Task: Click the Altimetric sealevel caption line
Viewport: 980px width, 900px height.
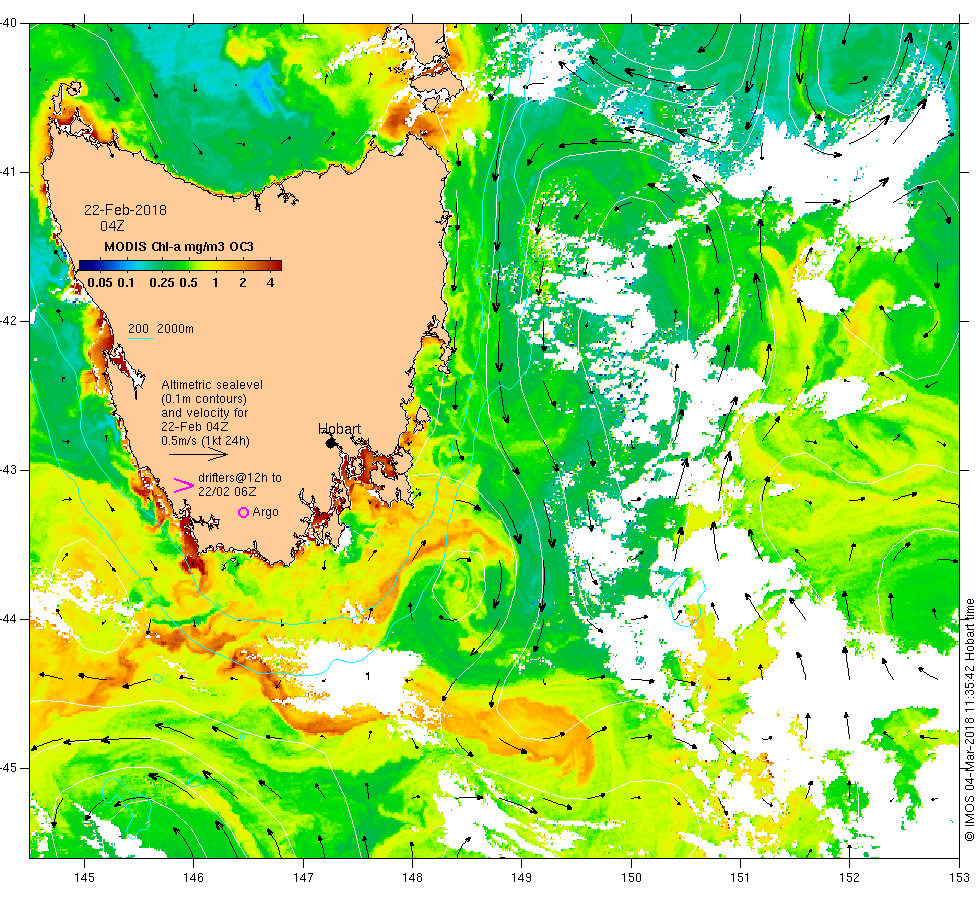Action: coord(212,385)
